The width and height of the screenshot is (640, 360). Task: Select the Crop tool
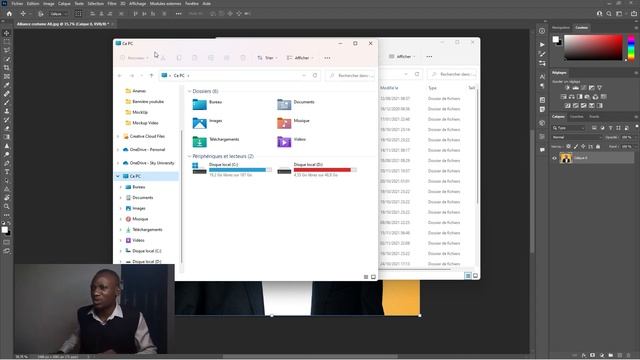coord(7,68)
